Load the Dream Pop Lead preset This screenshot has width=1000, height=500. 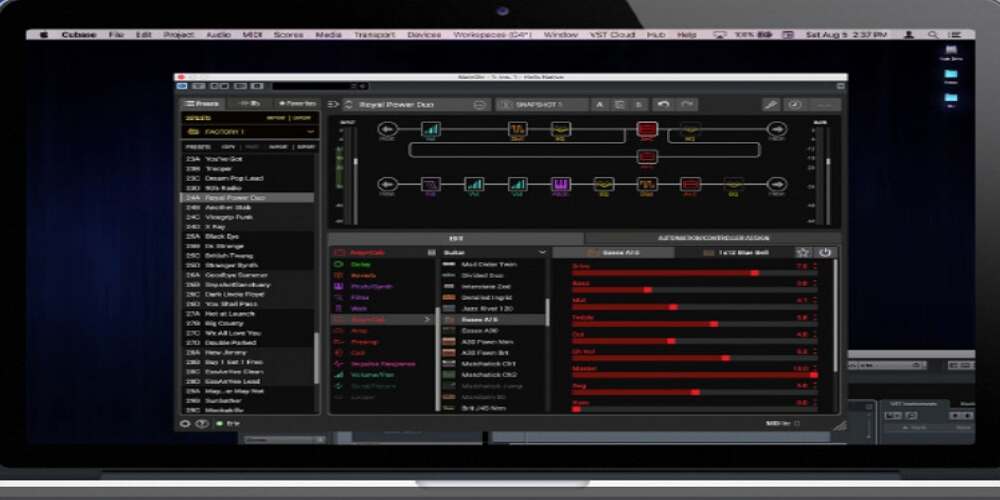coord(234,179)
